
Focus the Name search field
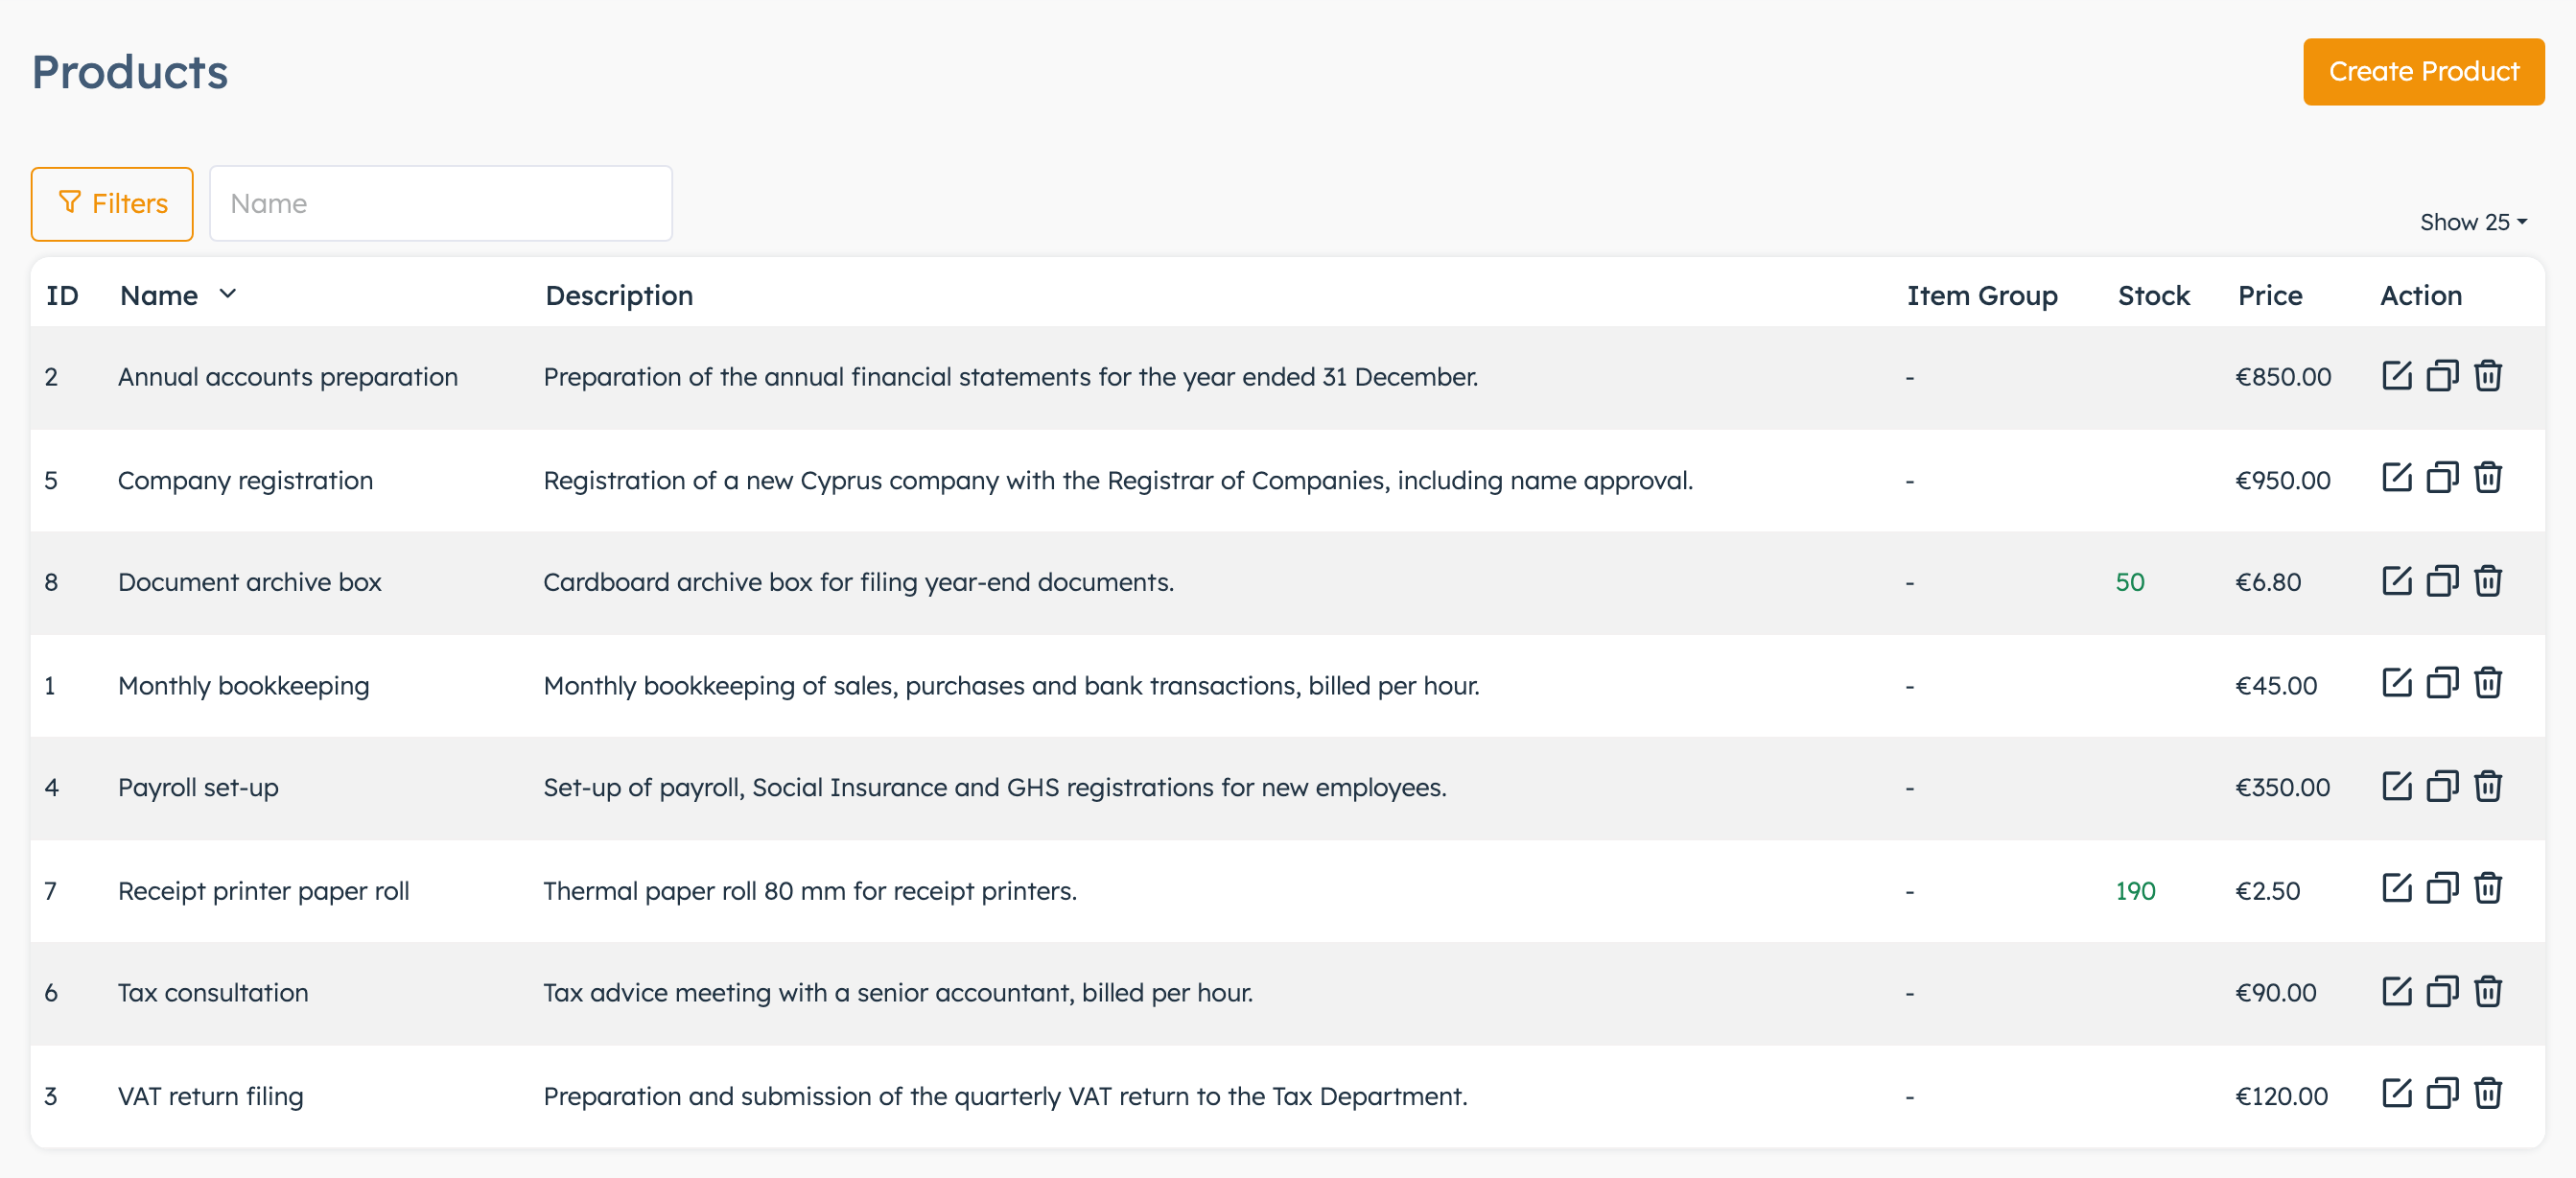[x=441, y=204]
